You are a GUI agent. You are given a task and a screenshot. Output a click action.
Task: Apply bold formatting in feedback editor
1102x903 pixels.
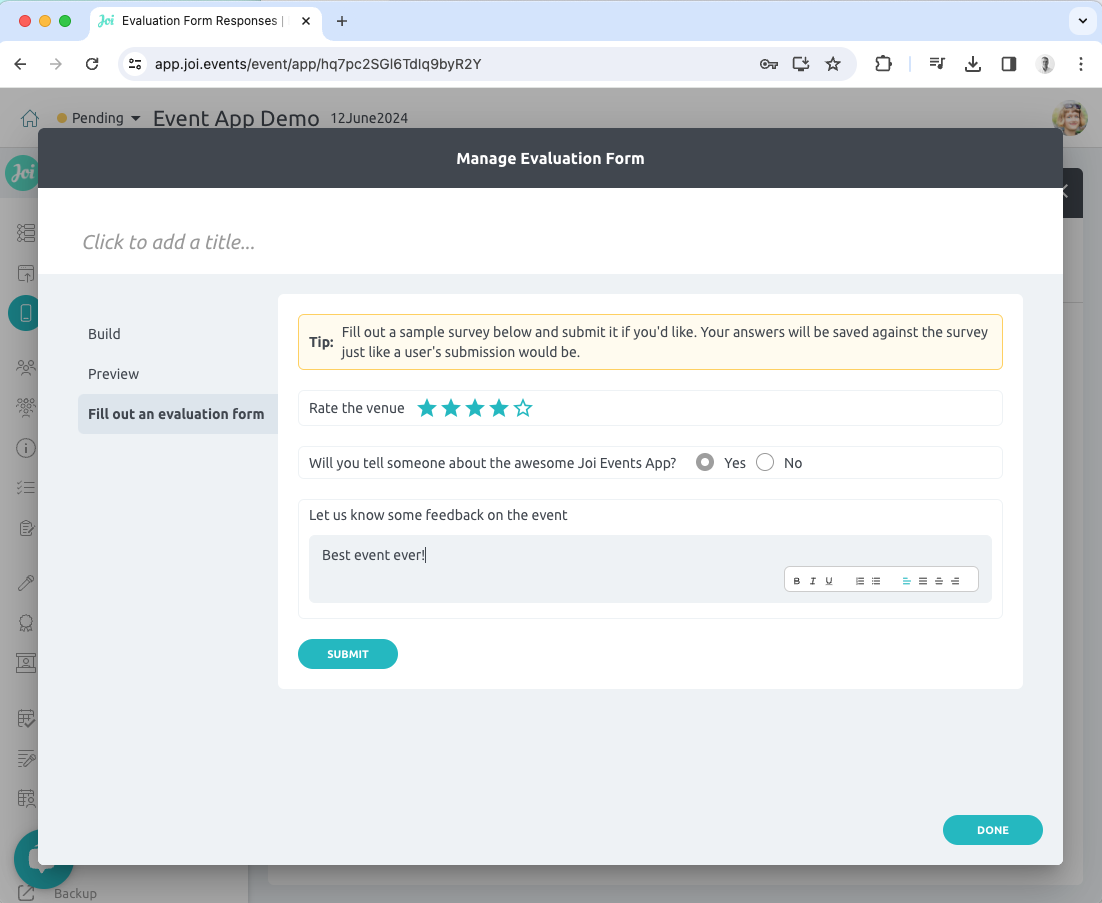tap(796, 580)
